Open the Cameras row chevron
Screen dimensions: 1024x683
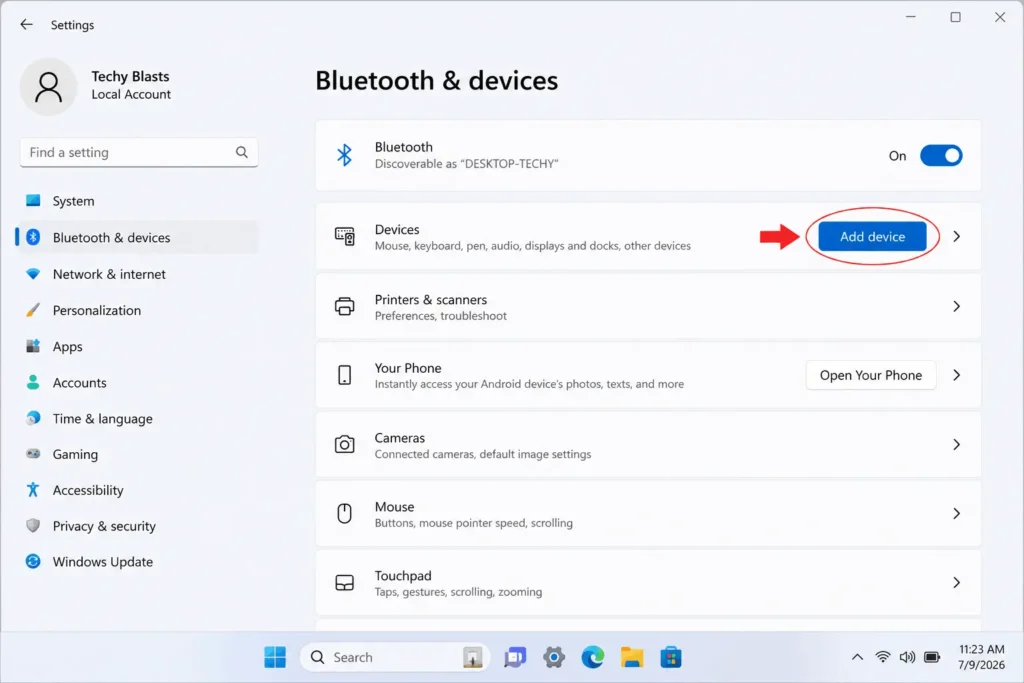956,445
